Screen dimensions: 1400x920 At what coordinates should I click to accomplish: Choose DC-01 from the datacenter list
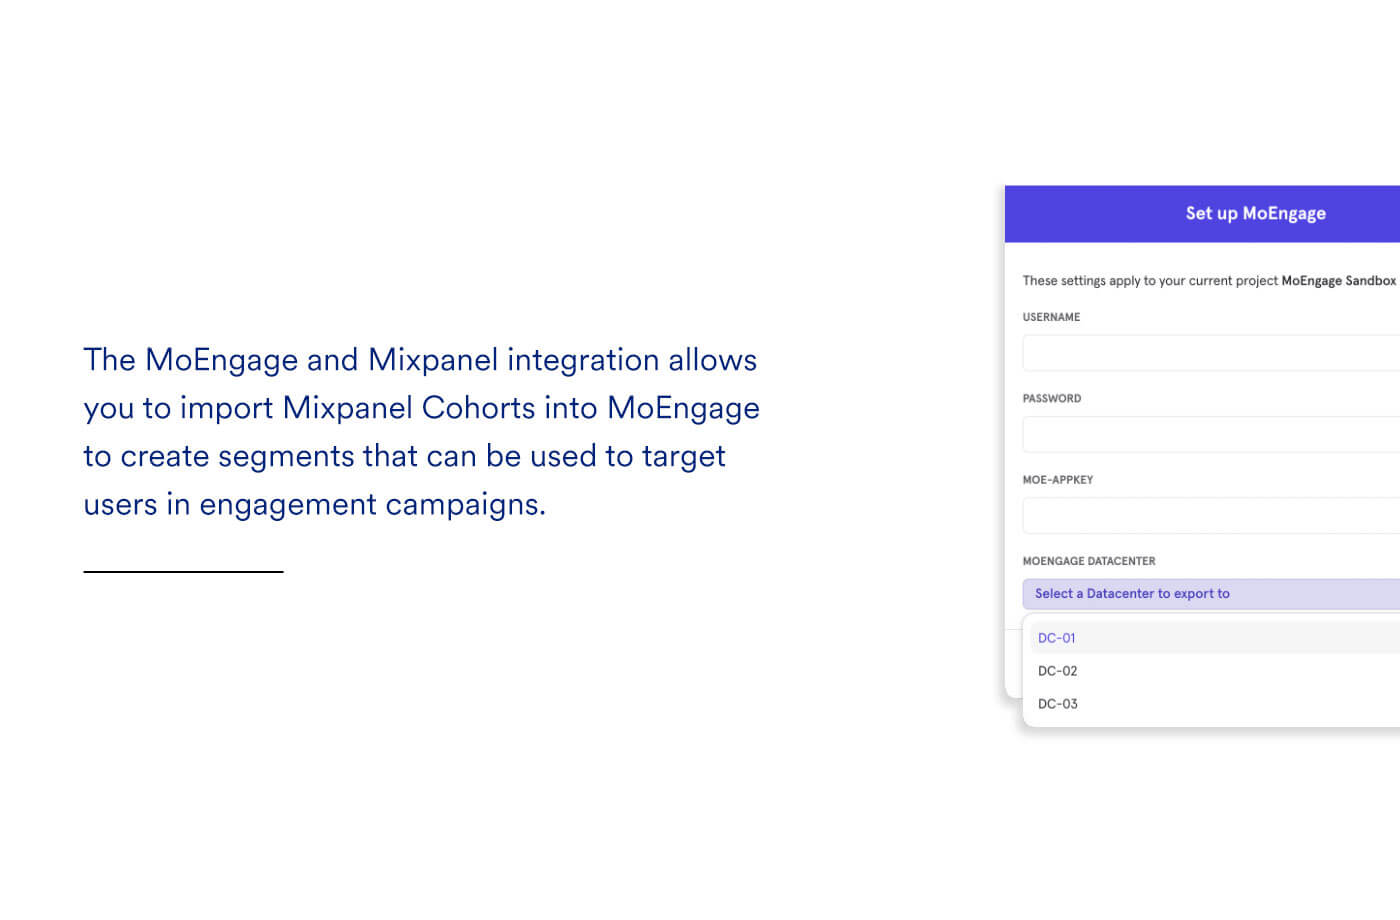click(1215, 638)
